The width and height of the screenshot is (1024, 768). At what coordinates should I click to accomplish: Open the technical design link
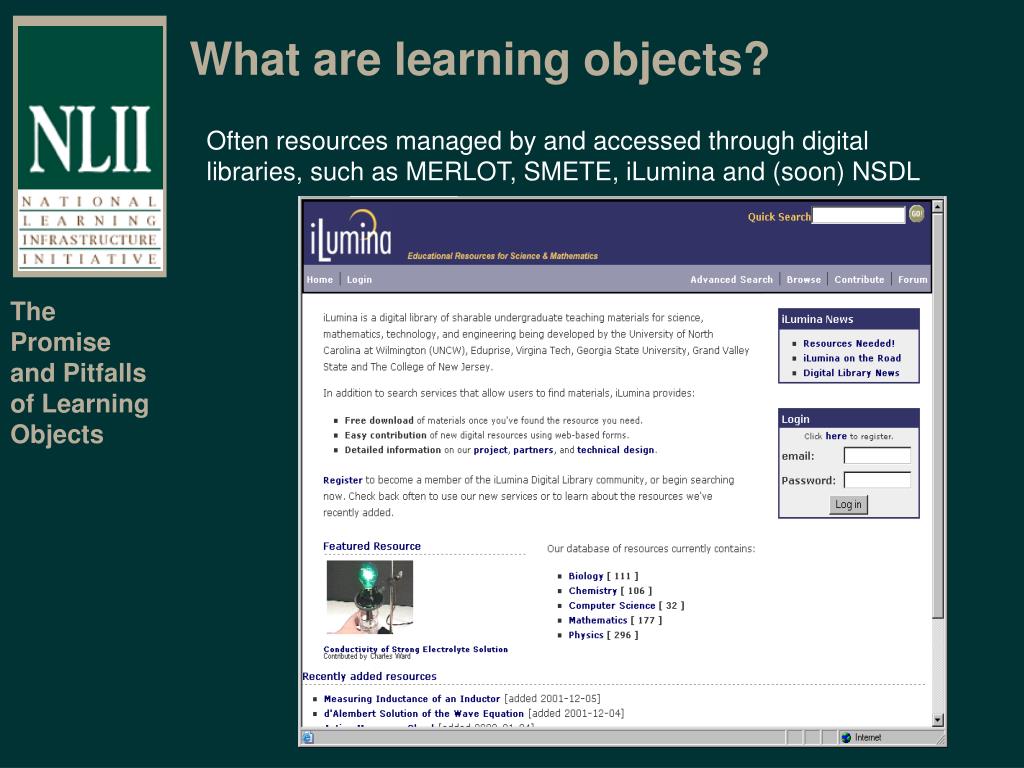point(615,450)
